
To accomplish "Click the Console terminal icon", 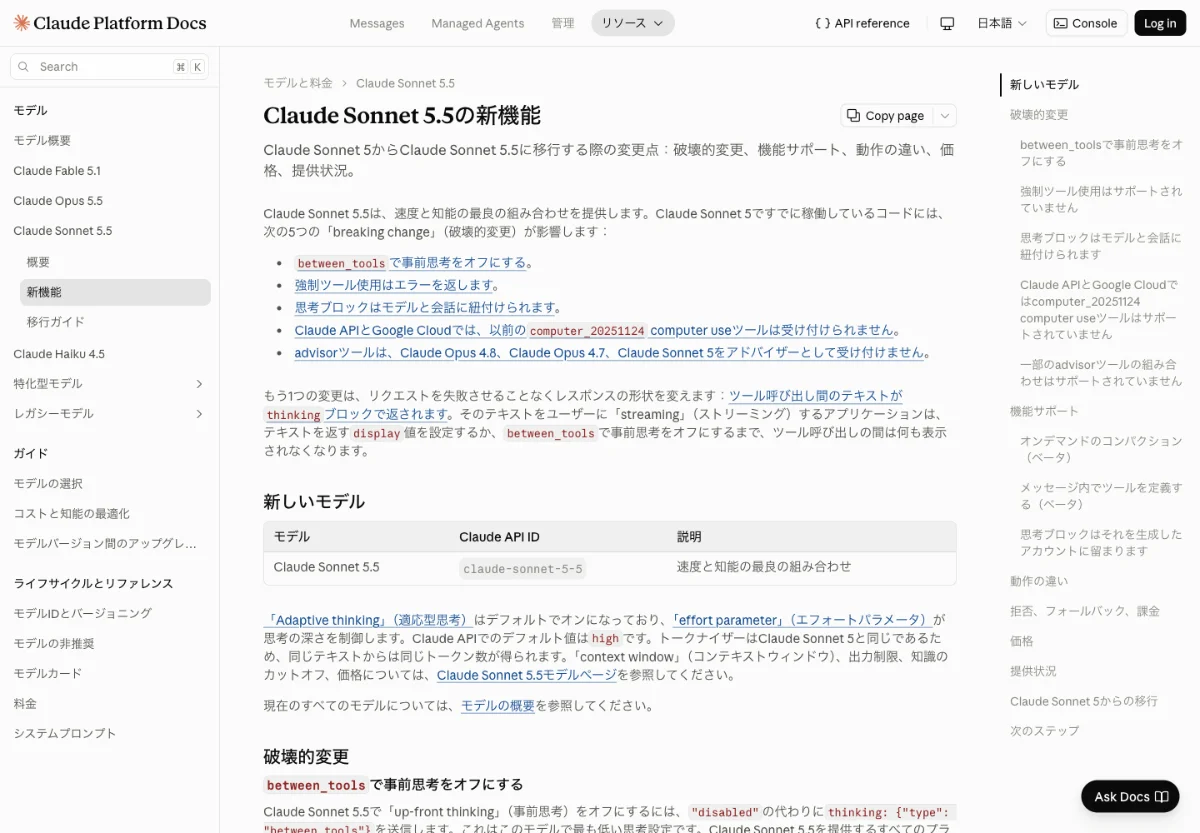I will (x=1061, y=23).
